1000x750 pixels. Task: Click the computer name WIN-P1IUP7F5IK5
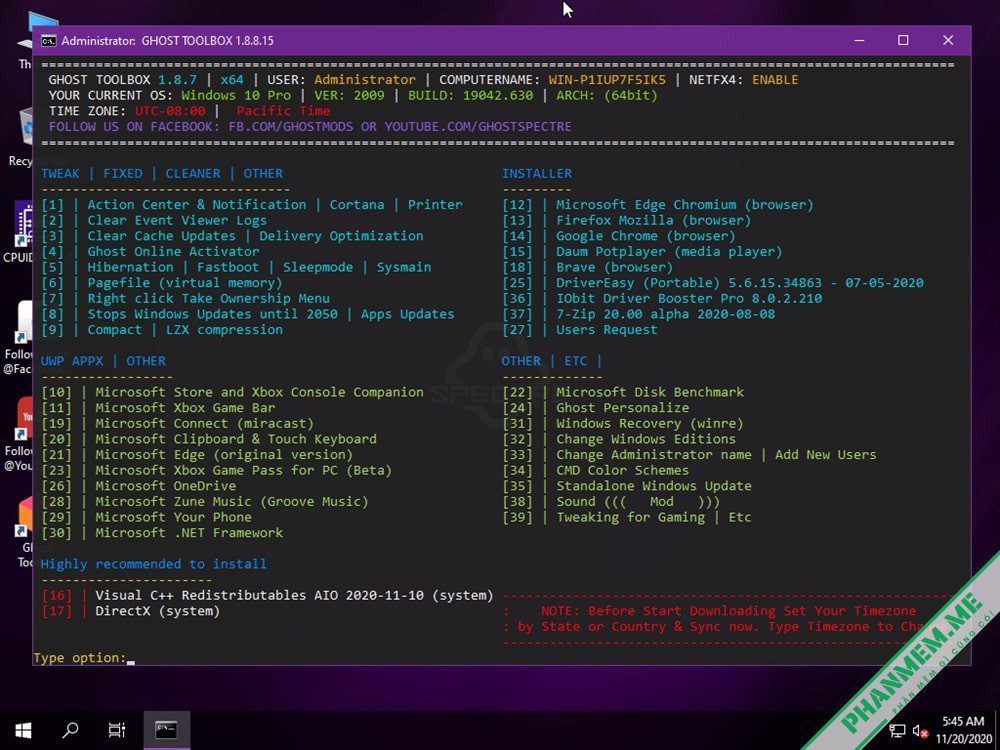[607, 80]
